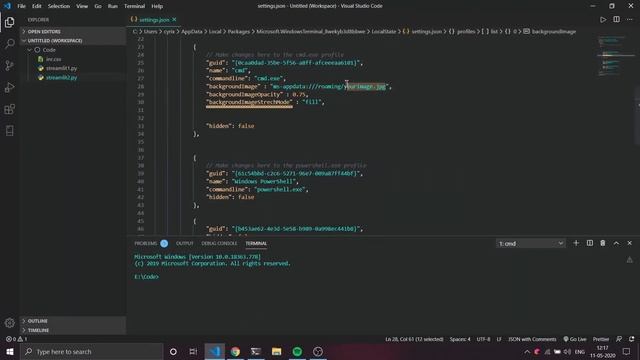Open the File menu
The image size is (640, 360).
pos(21,6)
